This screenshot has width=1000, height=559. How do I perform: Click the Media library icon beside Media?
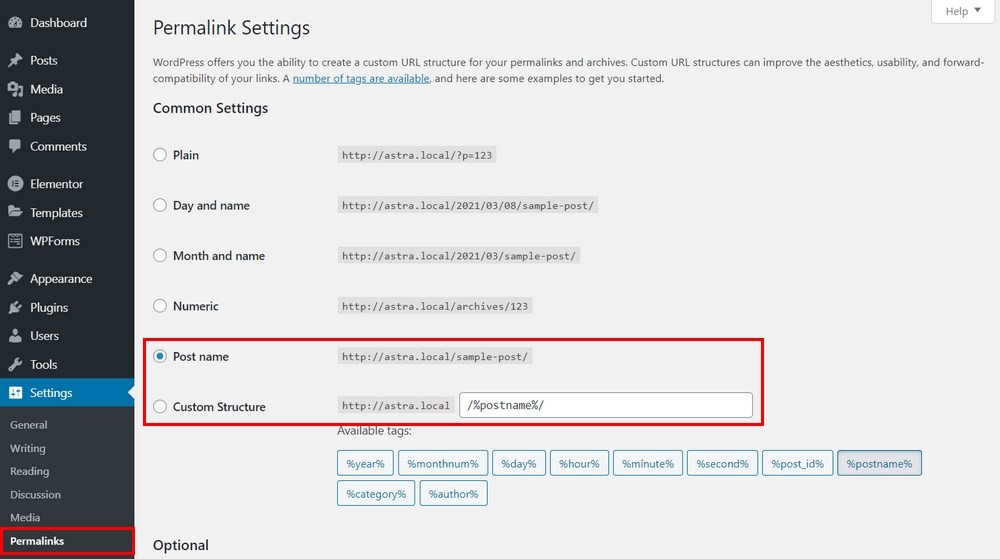15,89
